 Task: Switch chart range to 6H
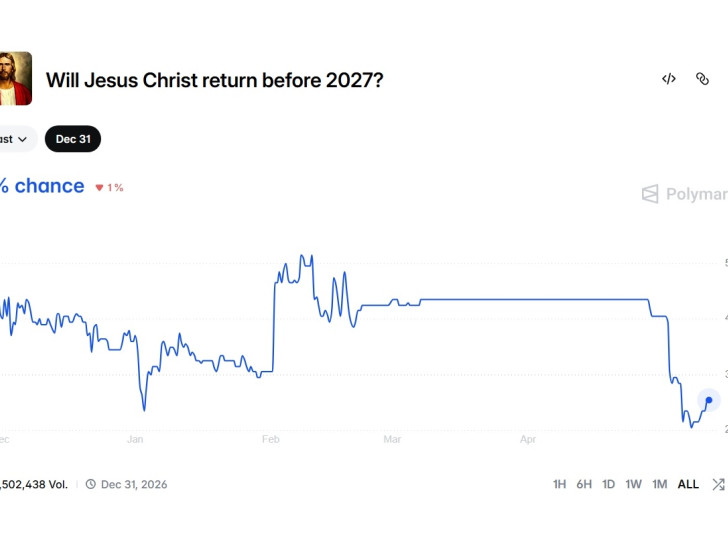click(x=584, y=484)
